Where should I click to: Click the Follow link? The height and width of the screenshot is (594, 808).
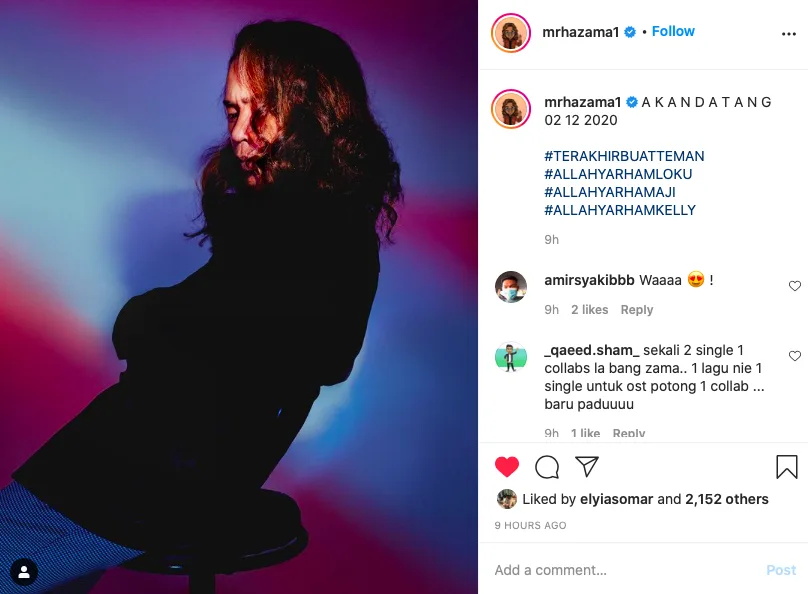tap(673, 32)
